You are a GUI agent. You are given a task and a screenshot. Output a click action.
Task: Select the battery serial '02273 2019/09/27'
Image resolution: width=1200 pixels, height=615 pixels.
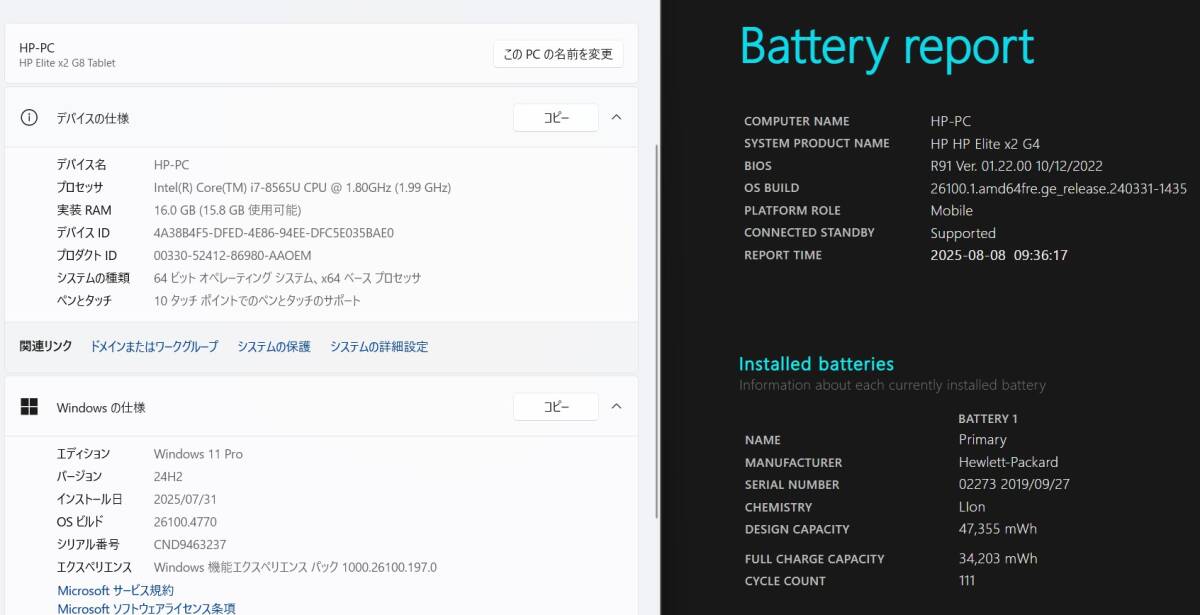[1012, 484]
